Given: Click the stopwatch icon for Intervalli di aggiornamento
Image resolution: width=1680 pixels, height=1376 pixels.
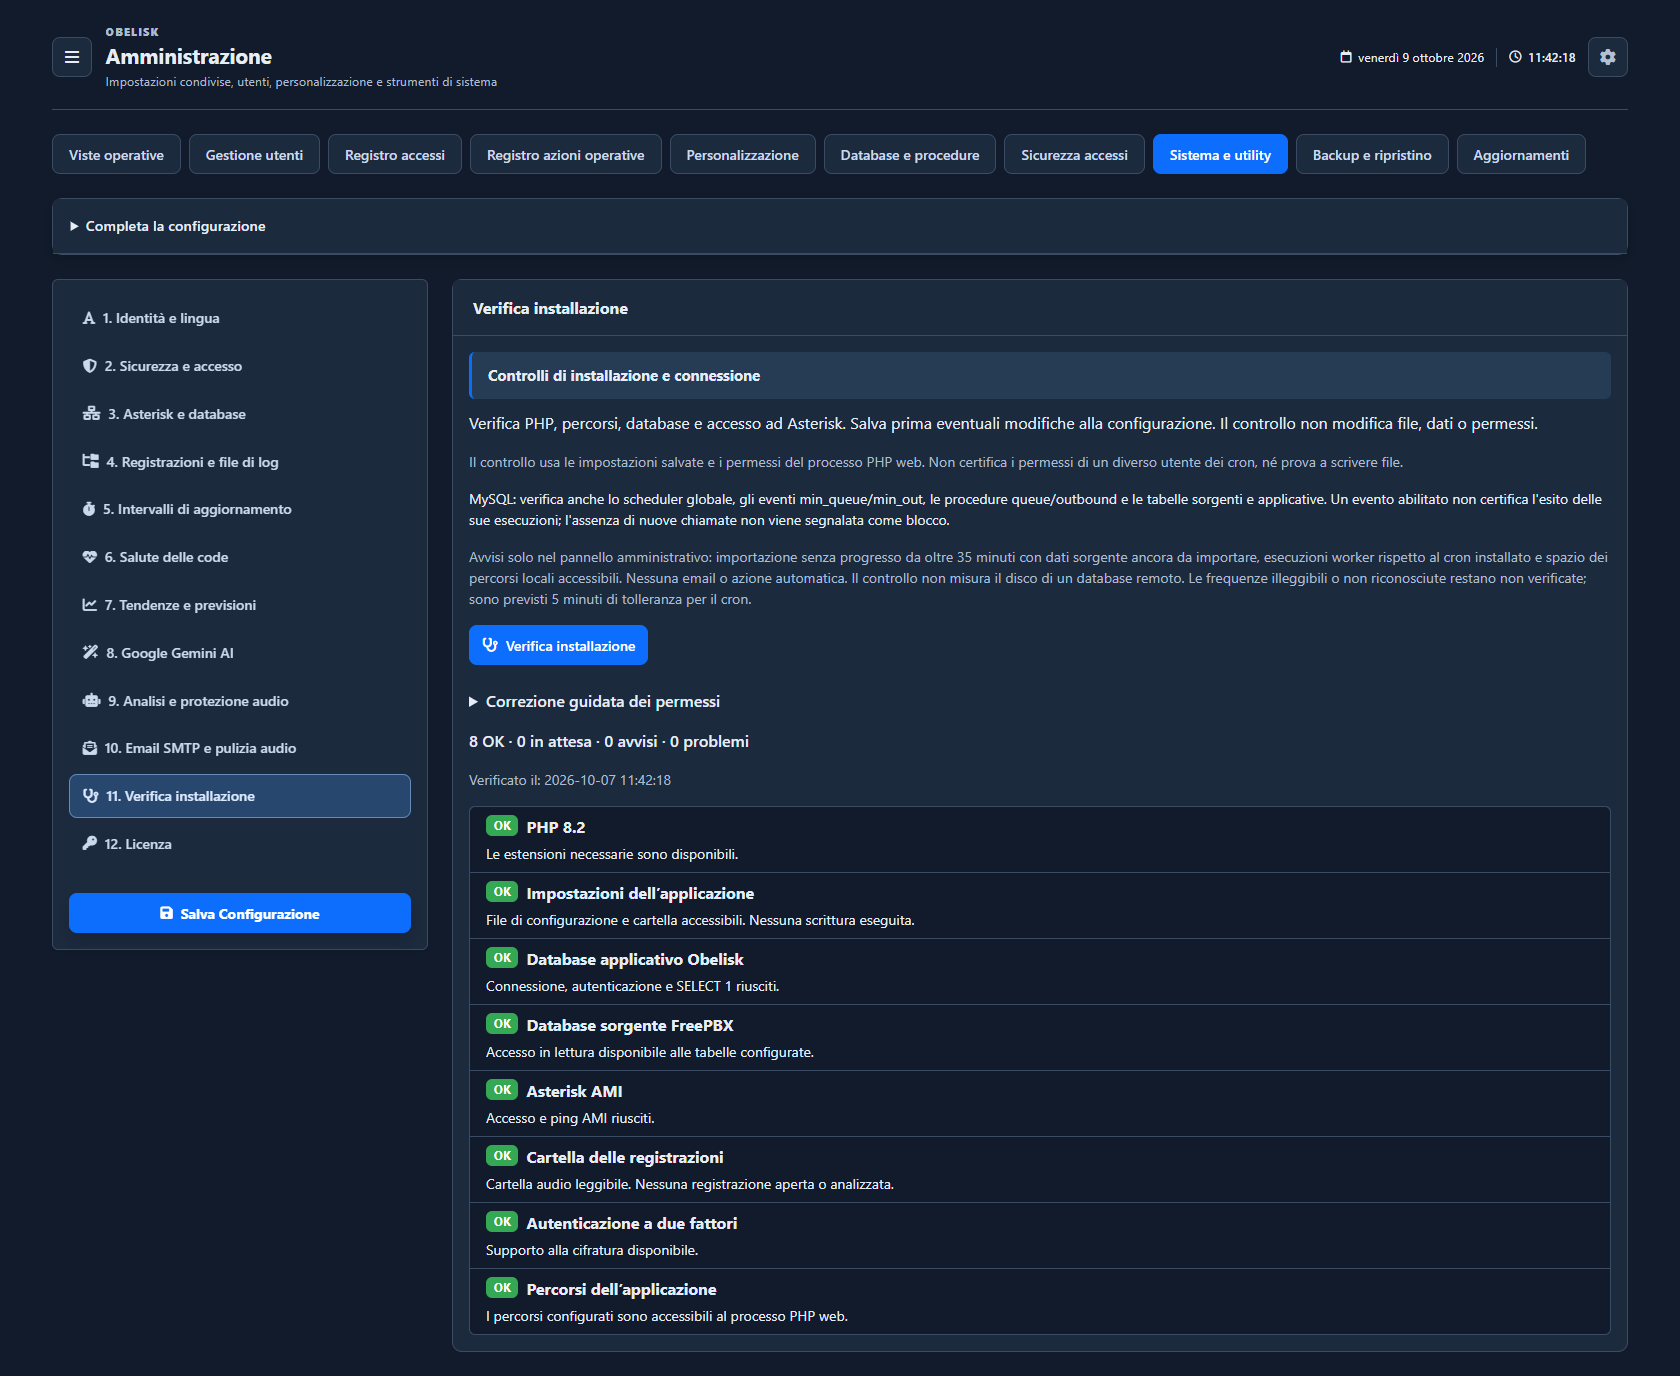Looking at the screenshot, I should coord(89,509).
